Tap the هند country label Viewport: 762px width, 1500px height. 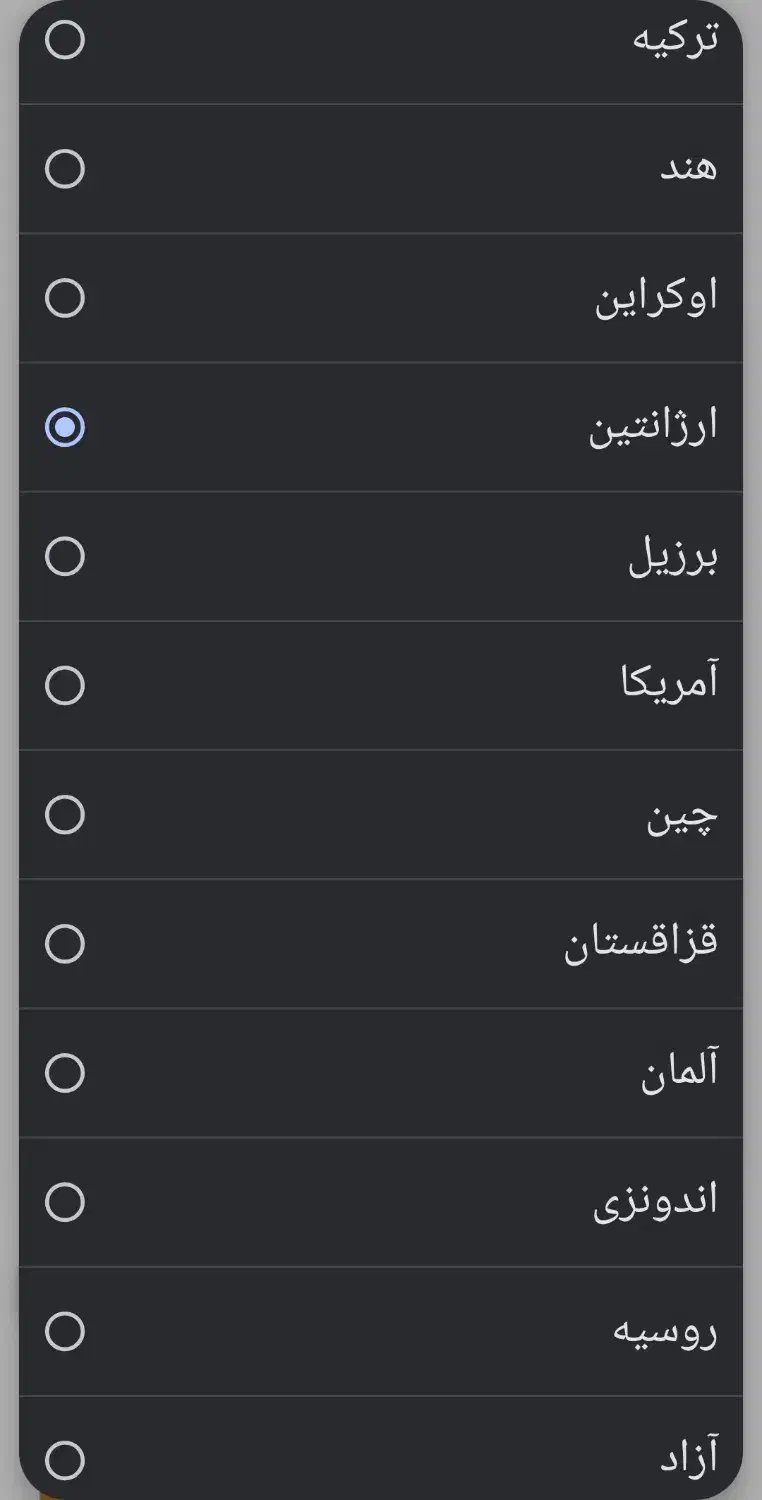coord(688,168)
